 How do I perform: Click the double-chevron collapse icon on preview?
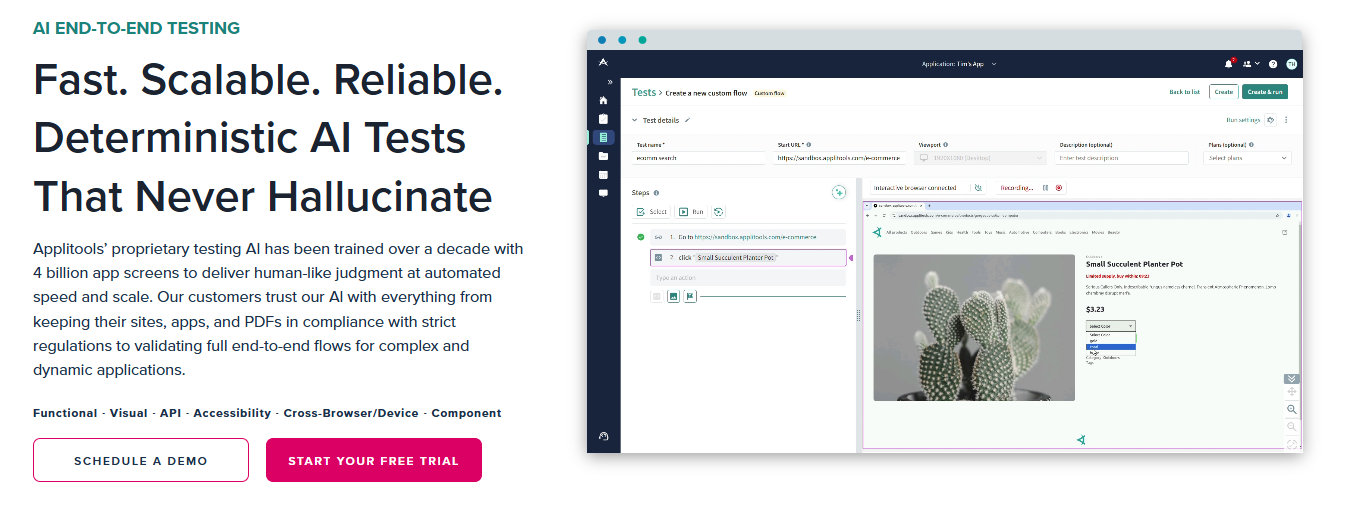tap(1292, 378)
